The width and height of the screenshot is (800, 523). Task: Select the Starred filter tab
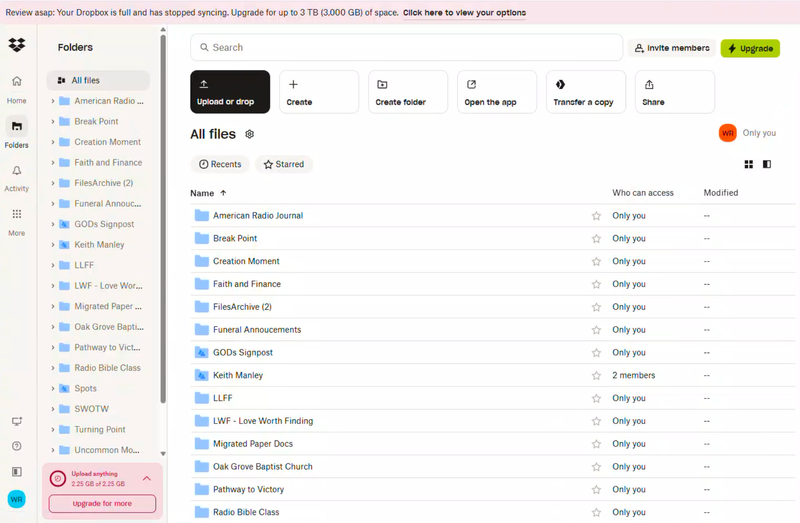283,164
